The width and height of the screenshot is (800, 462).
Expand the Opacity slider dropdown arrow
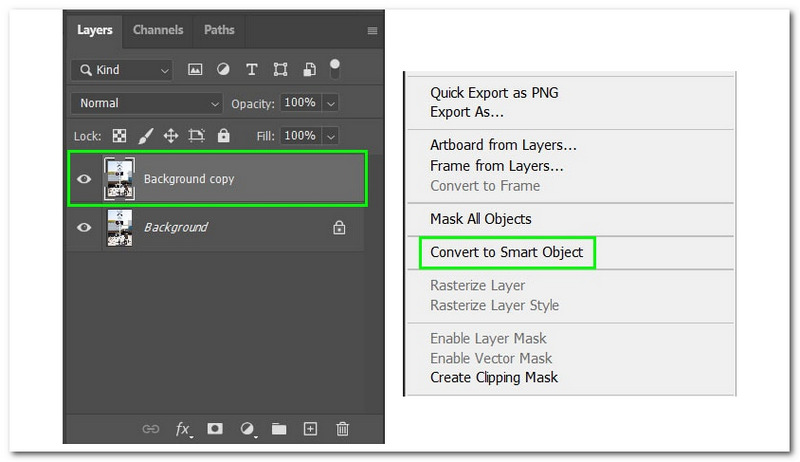tap(330, 103)
